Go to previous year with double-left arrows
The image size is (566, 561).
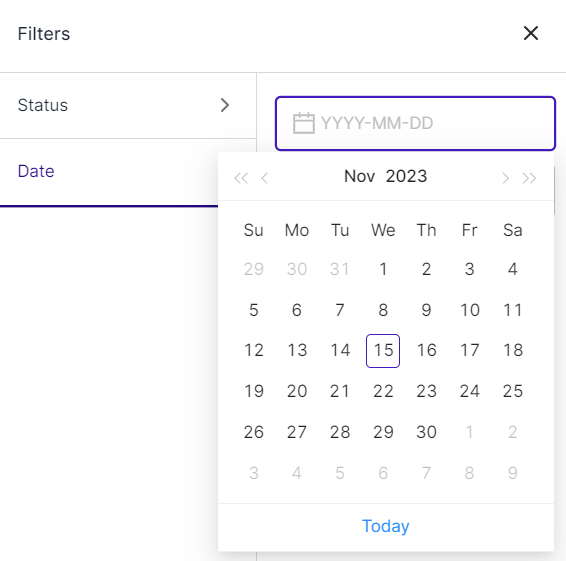click(x=241, y=178)
